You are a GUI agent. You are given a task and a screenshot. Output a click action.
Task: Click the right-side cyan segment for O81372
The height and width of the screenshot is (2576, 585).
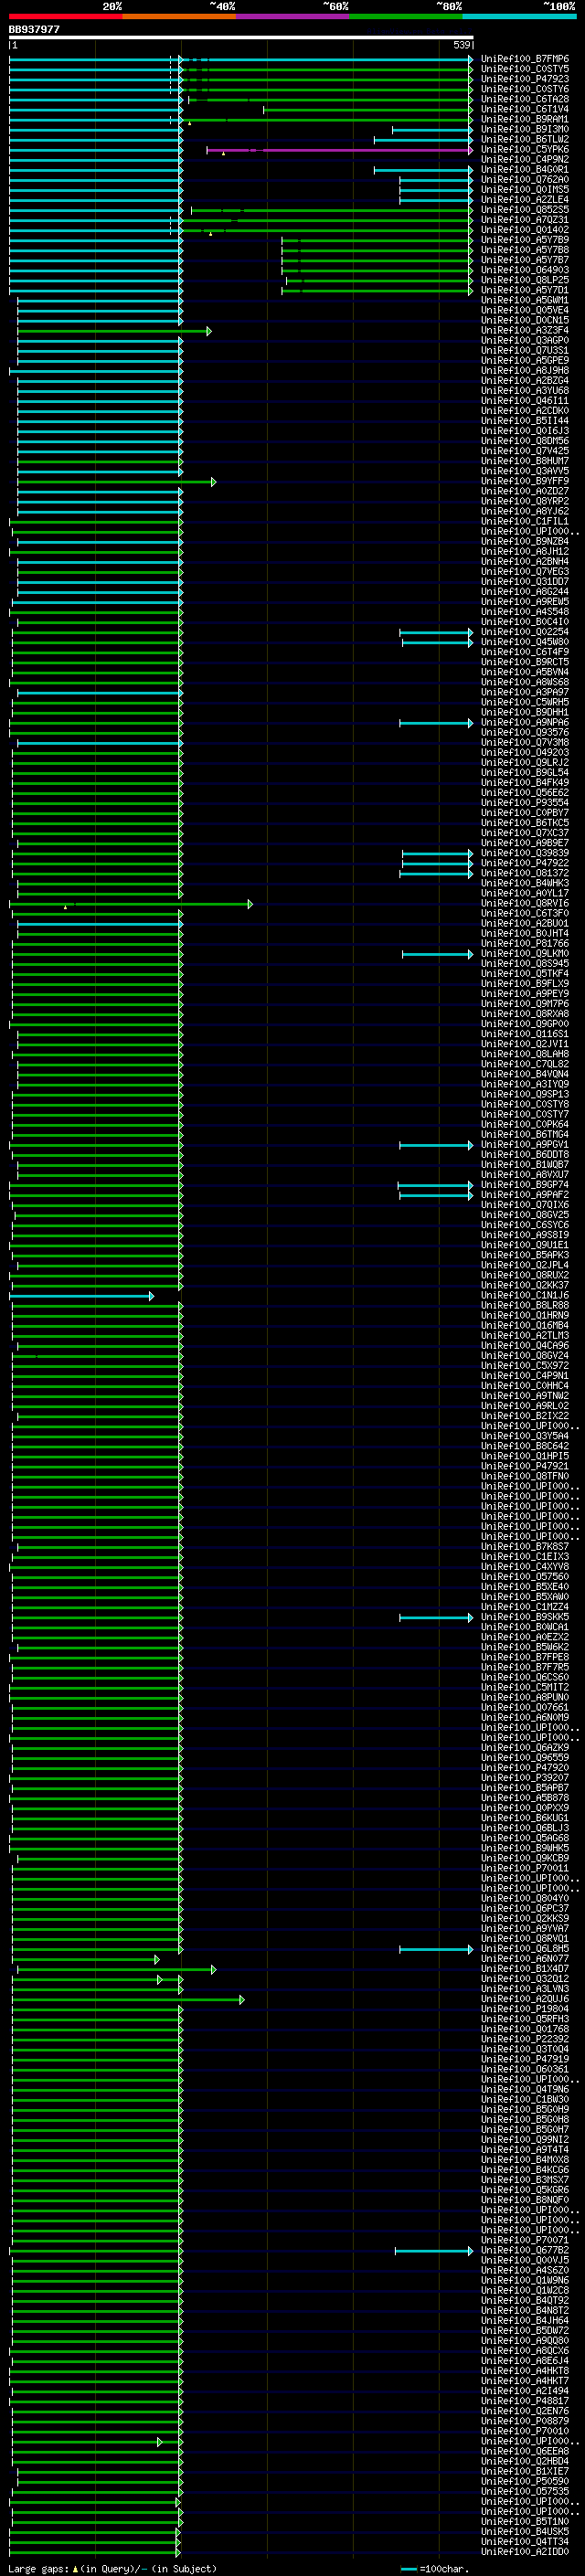coord(436,874)
